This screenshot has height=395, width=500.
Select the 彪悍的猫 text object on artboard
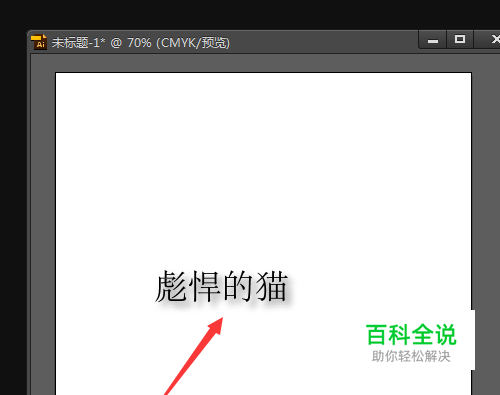221,287
